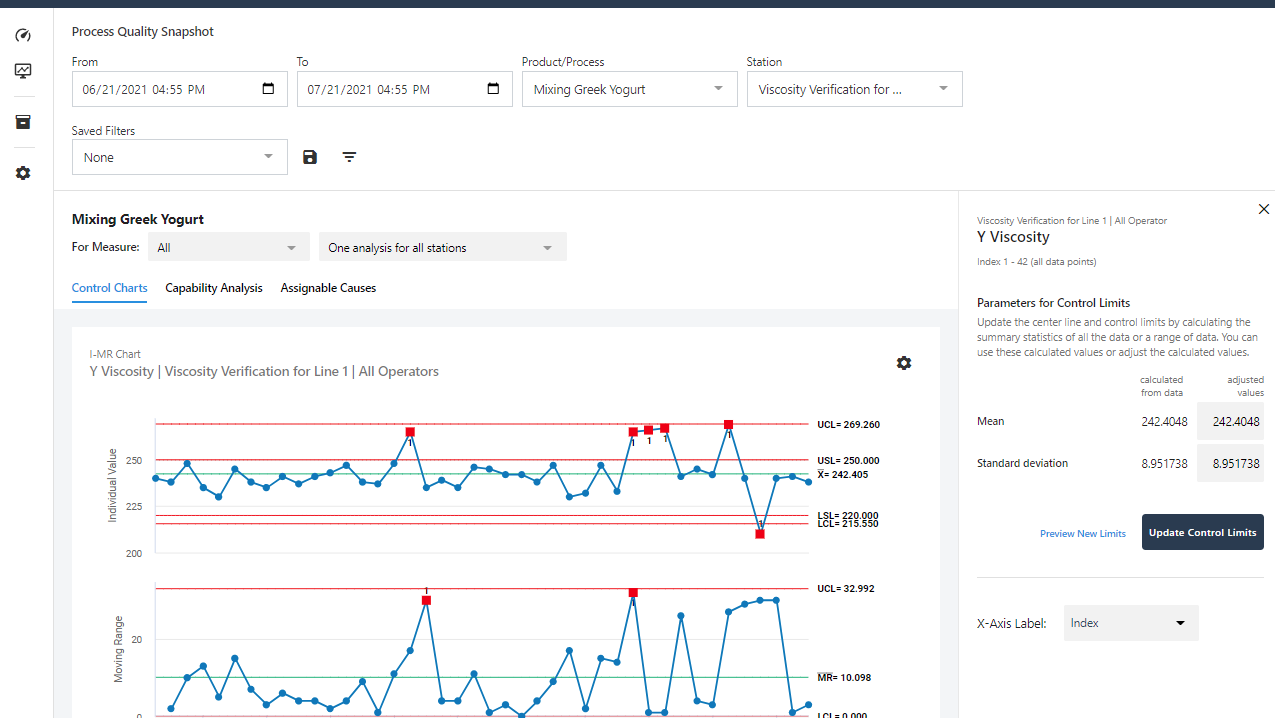Close the Y Viscosity parameters panel
Screen dimensions: 1275x718
pos(1263,209)
